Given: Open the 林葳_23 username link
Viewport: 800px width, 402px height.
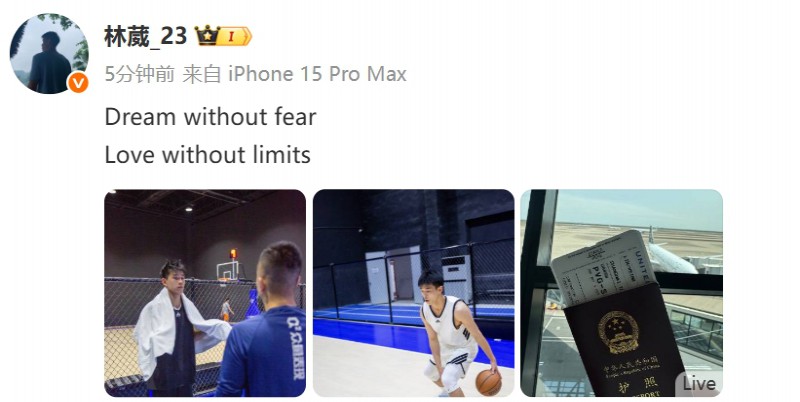Looking at the screenshot, I should click(x=145, y=36).
